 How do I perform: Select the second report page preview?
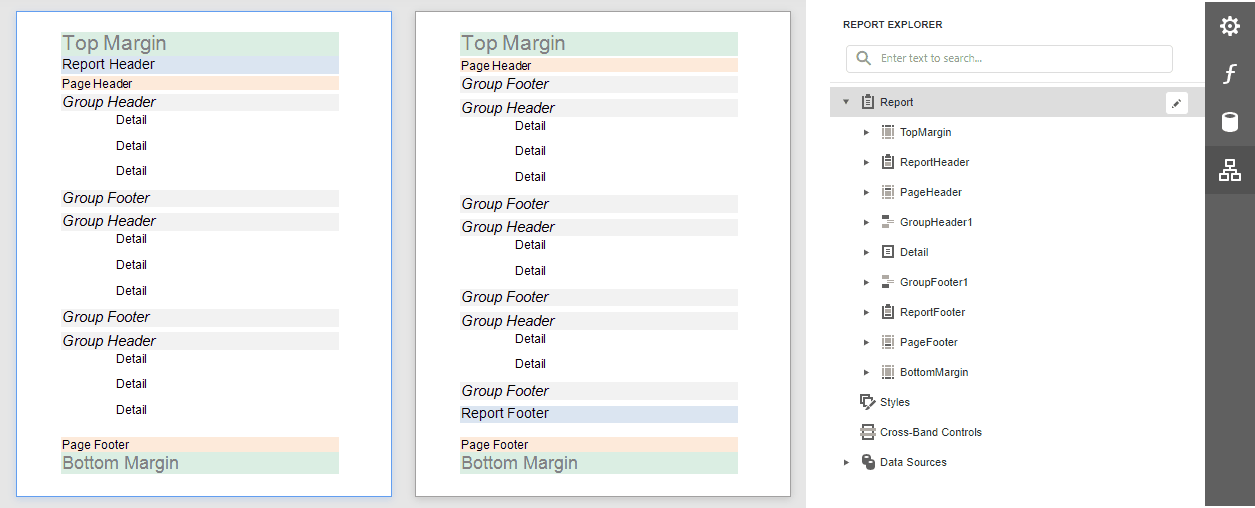(602, 254)
